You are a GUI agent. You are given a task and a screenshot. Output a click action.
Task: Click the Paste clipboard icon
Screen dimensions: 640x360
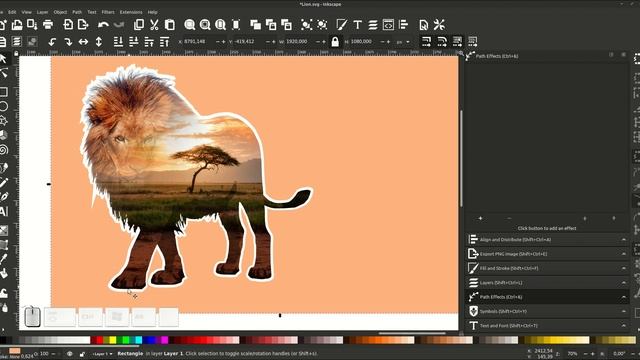pos(170,24)
